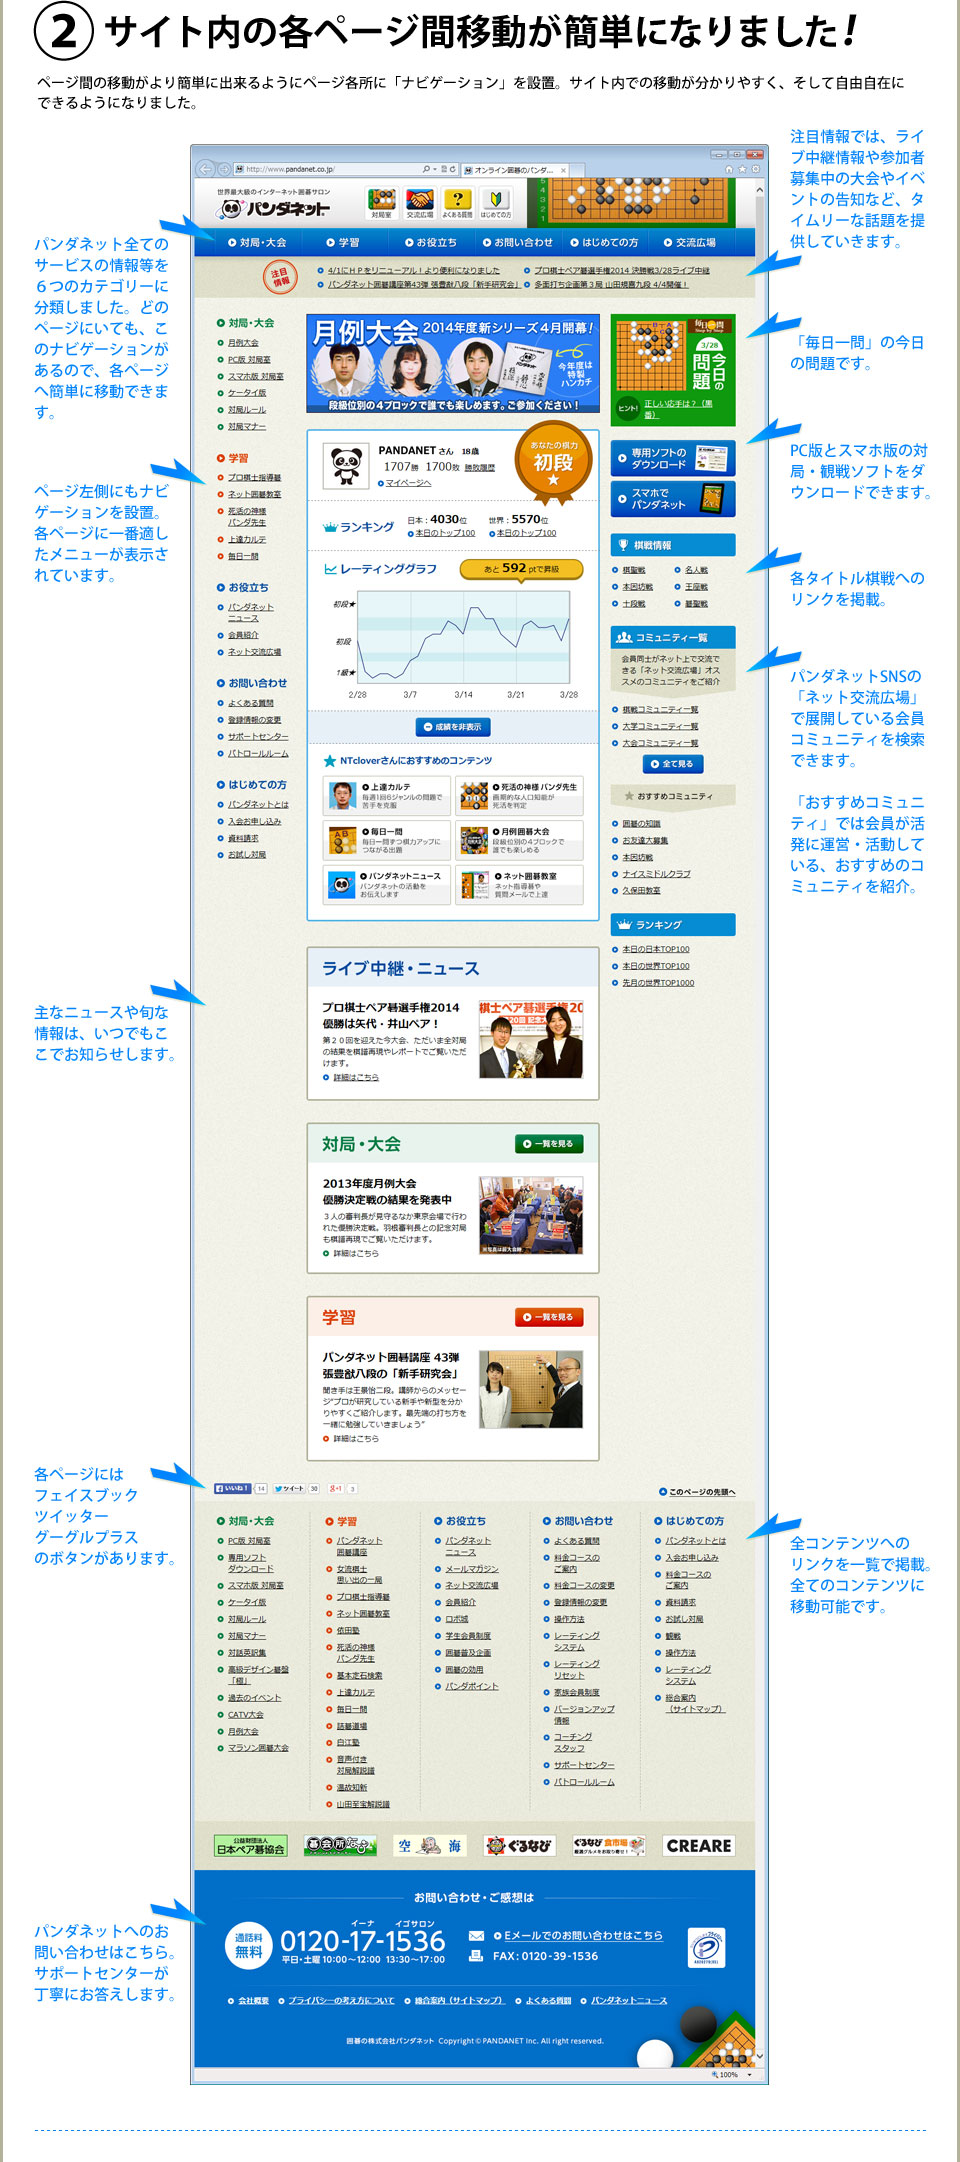960x2162 pixels.
Task: Click the プロ棋士ペア碁選手権2014 news photo
Action: pyautogui.click(x=530, y=1039)
